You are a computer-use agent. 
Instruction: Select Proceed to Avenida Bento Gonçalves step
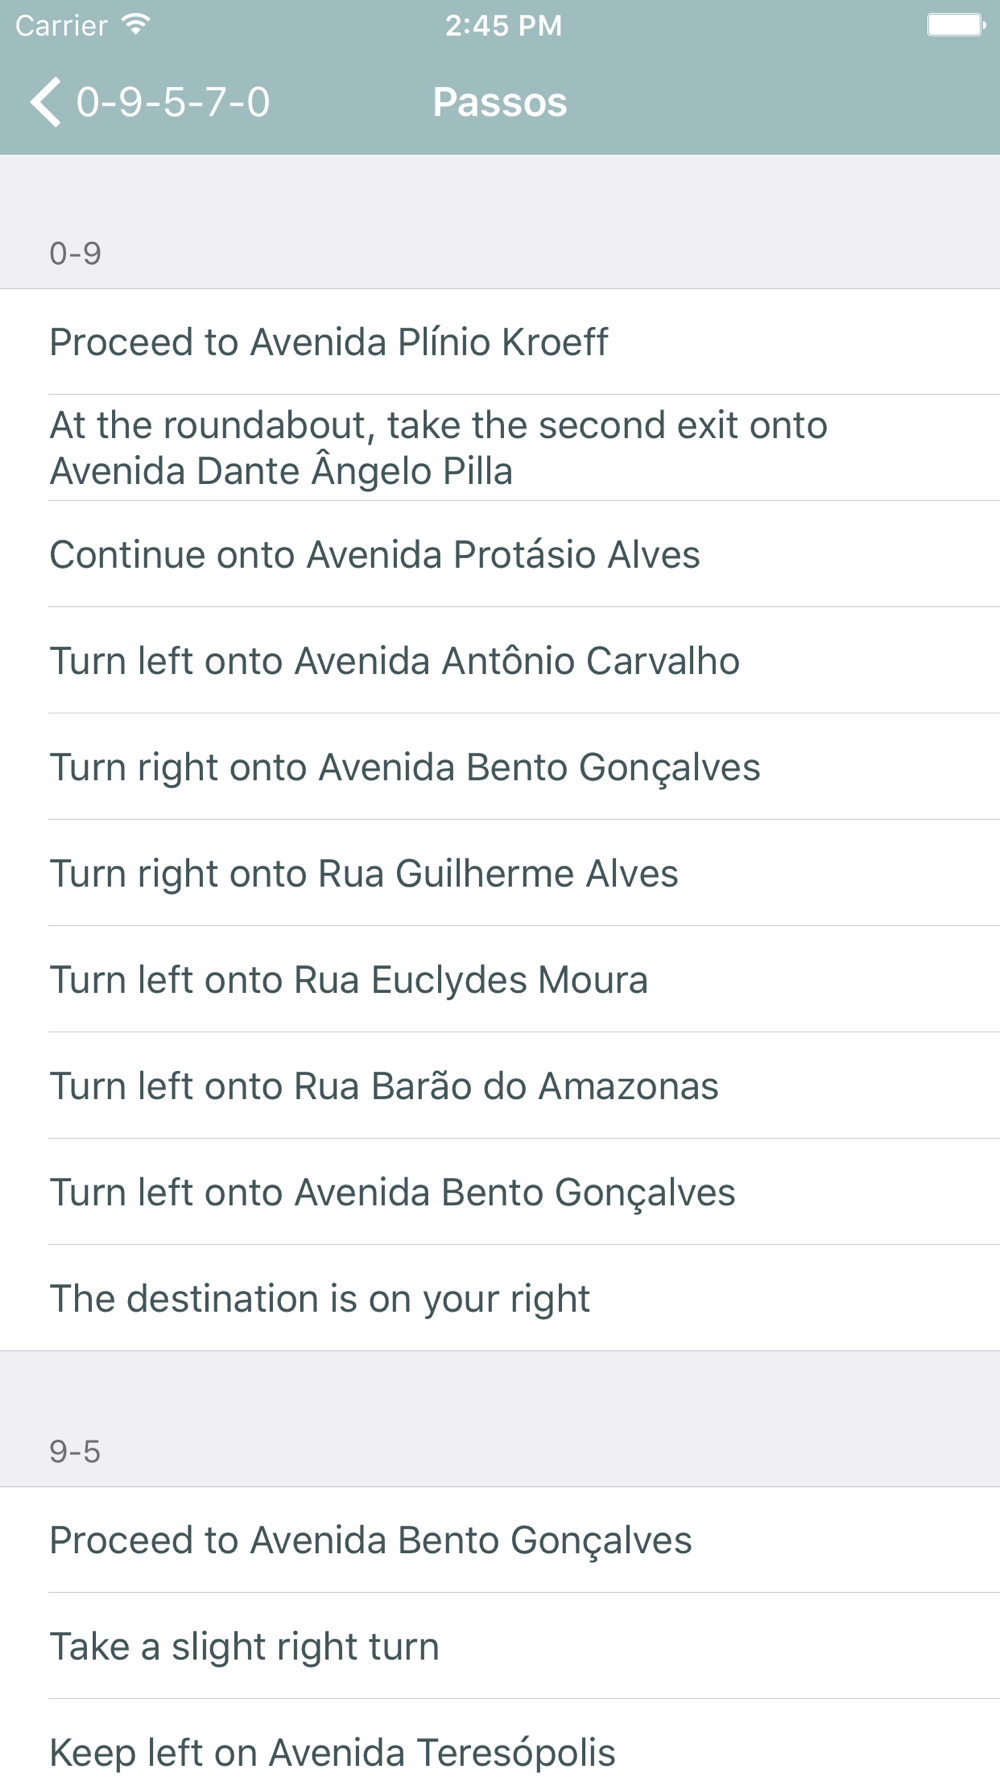click(x=500, y=1540)
